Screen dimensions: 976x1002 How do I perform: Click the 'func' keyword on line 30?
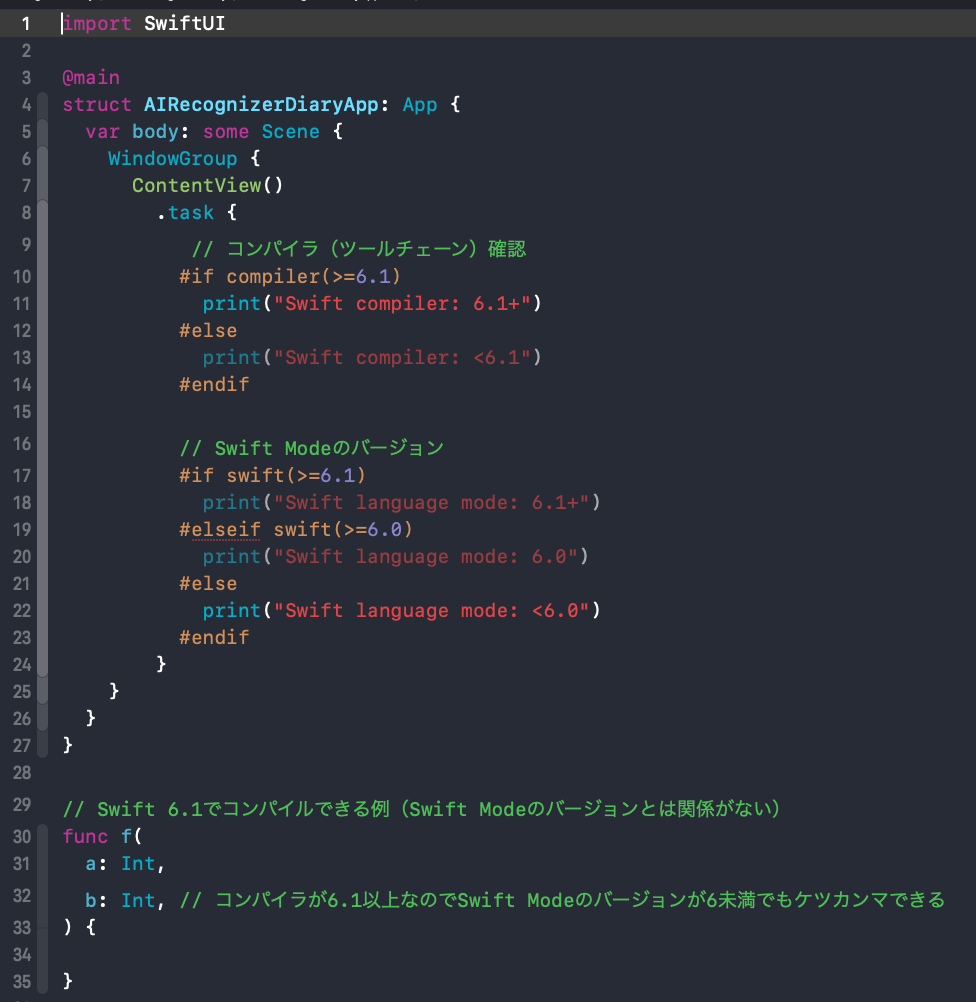tap(85, 836)
